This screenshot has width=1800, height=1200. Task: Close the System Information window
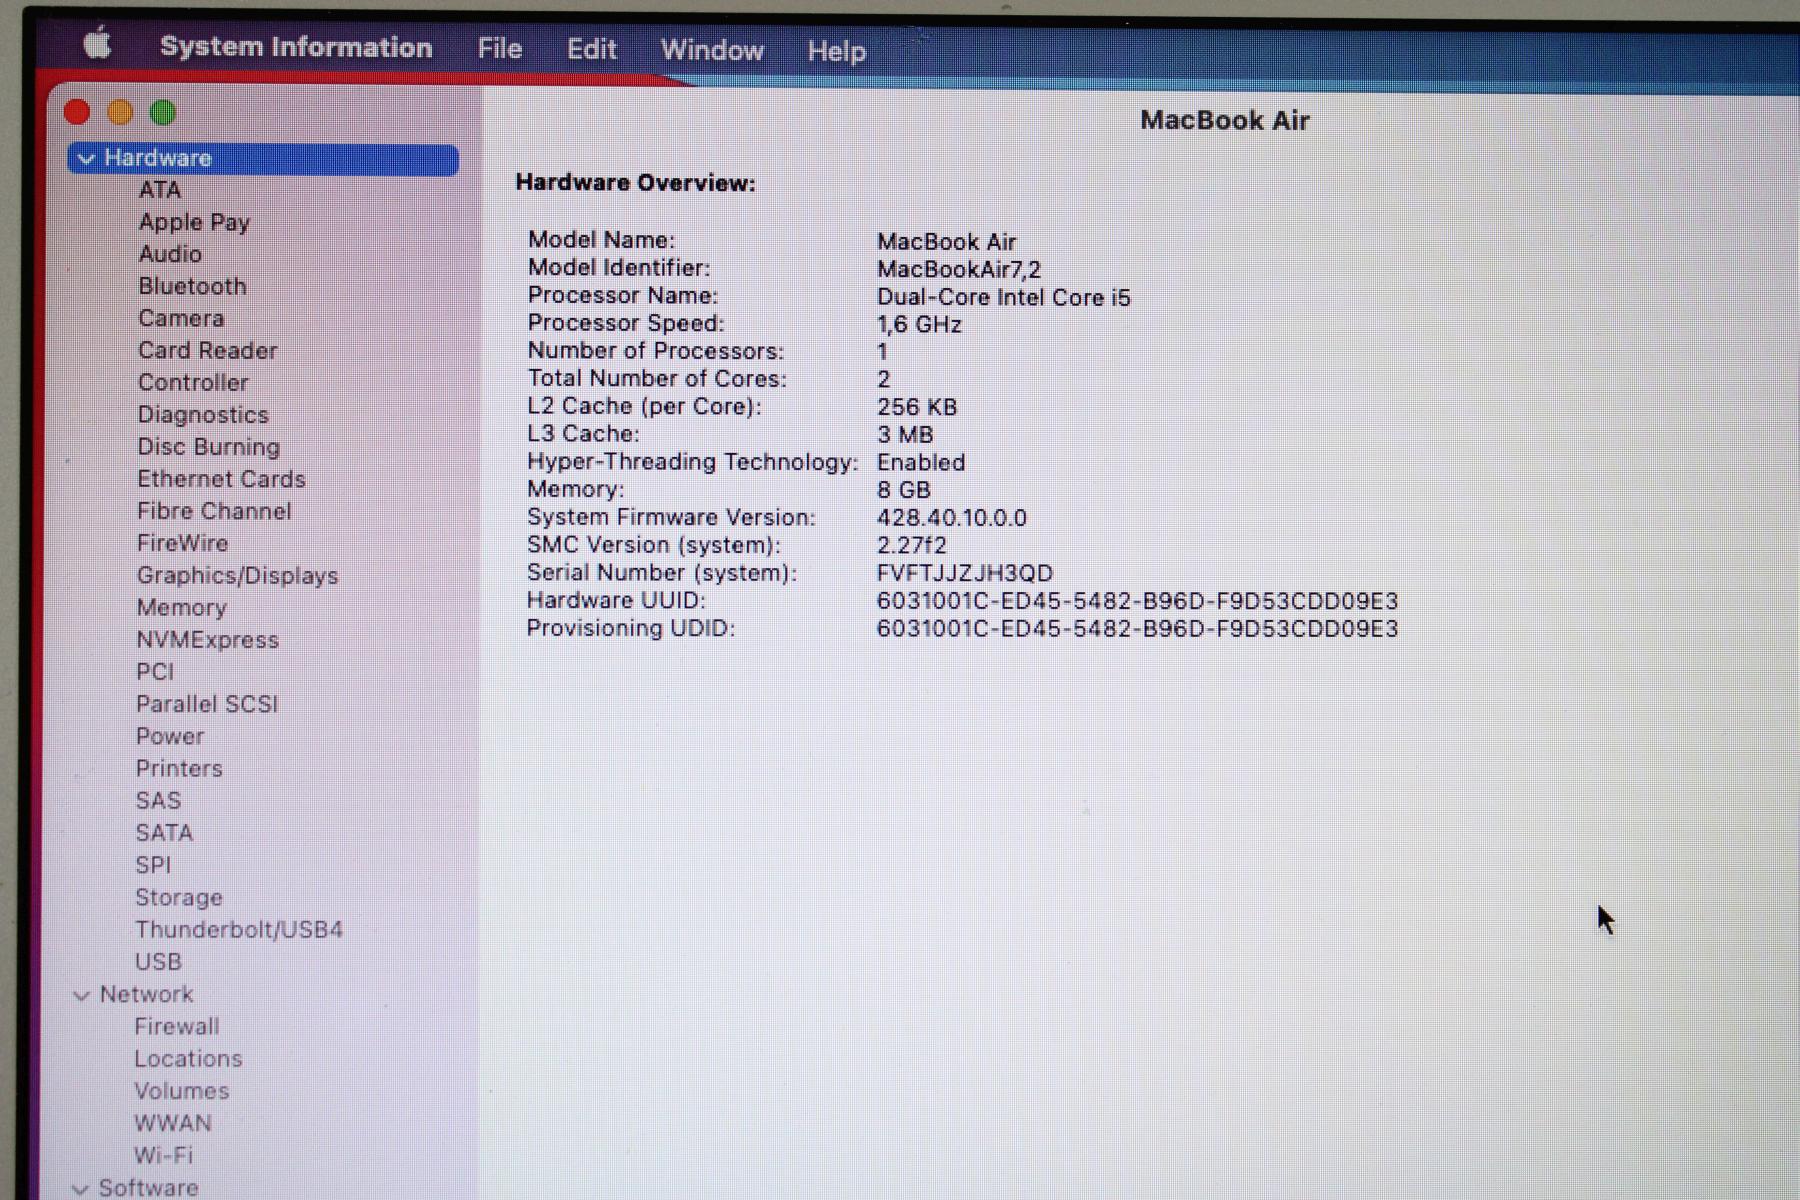(77, 112)
